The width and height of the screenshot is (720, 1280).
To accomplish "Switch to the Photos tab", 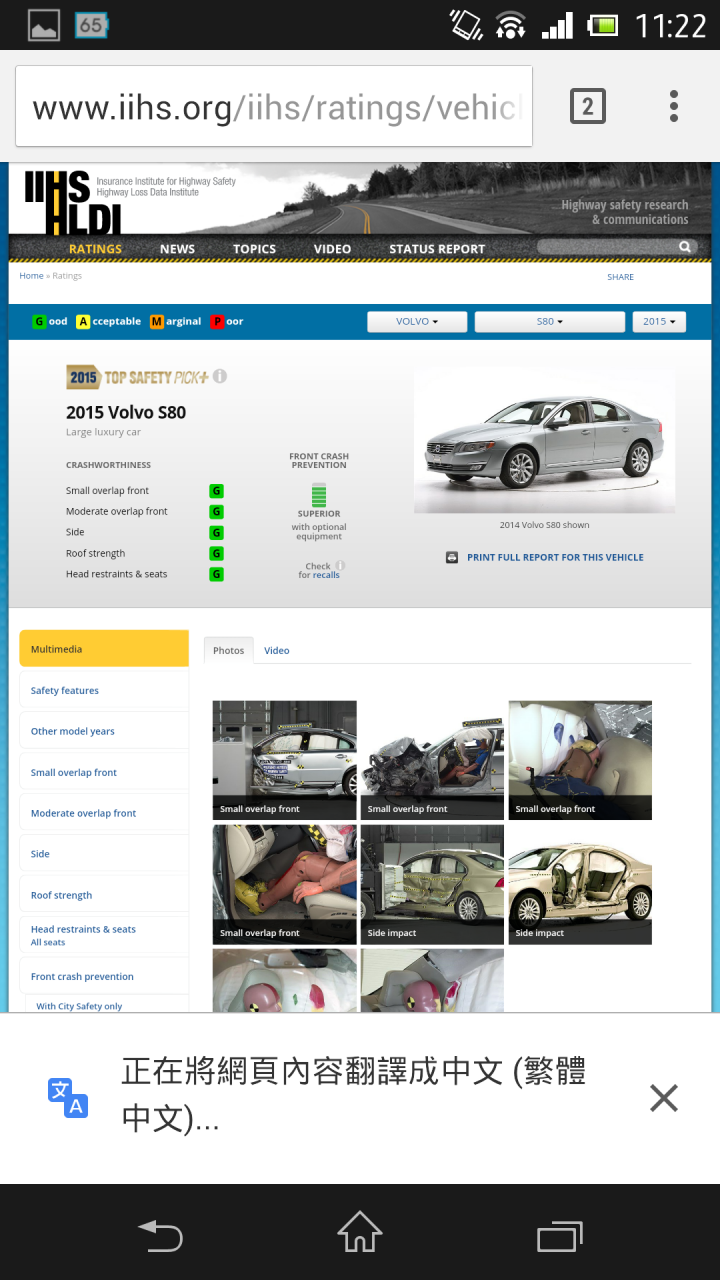I will [x=229, y=650].
